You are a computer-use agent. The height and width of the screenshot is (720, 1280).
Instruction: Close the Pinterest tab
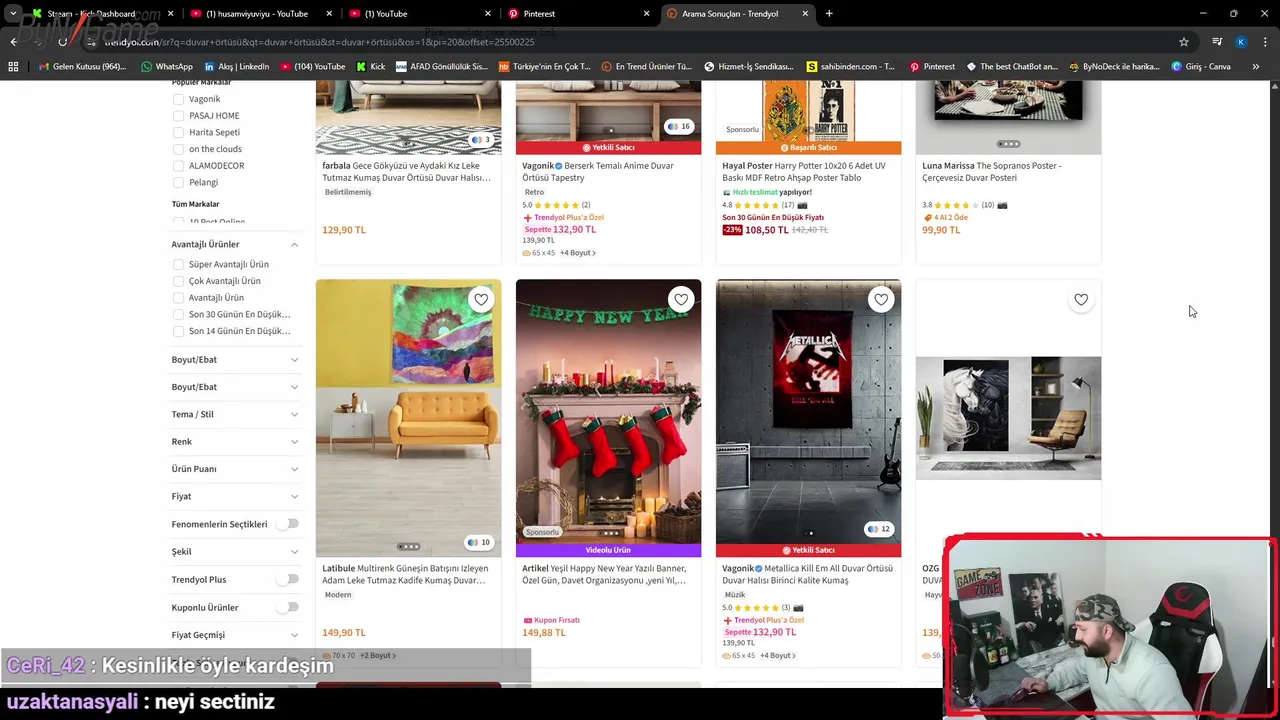click(646, 14)
